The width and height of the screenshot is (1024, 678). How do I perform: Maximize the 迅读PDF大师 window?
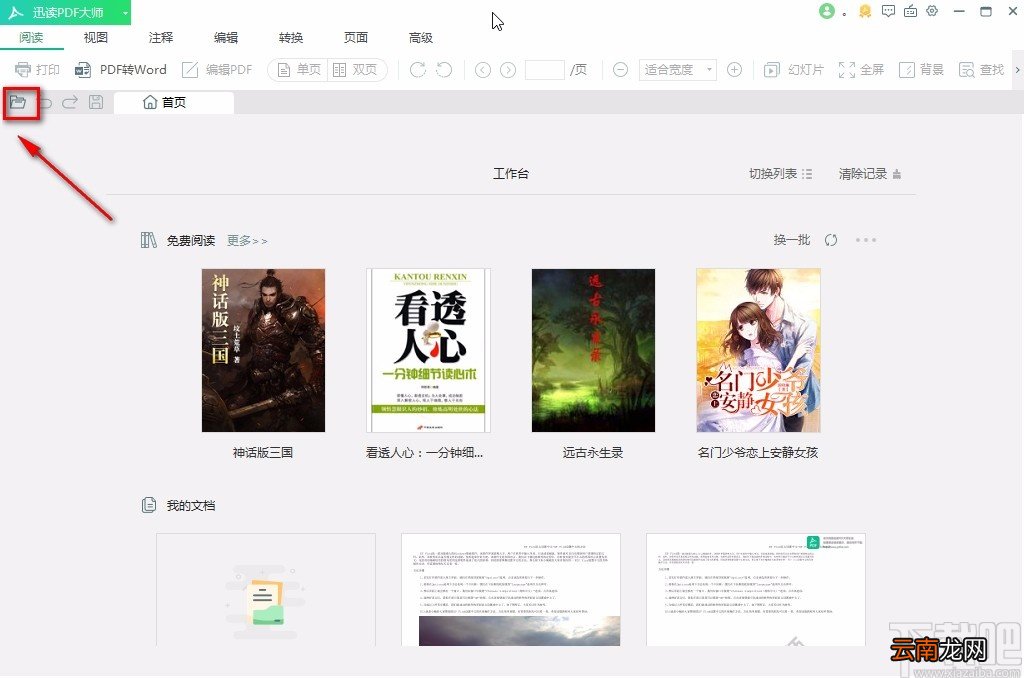point(986,11)
